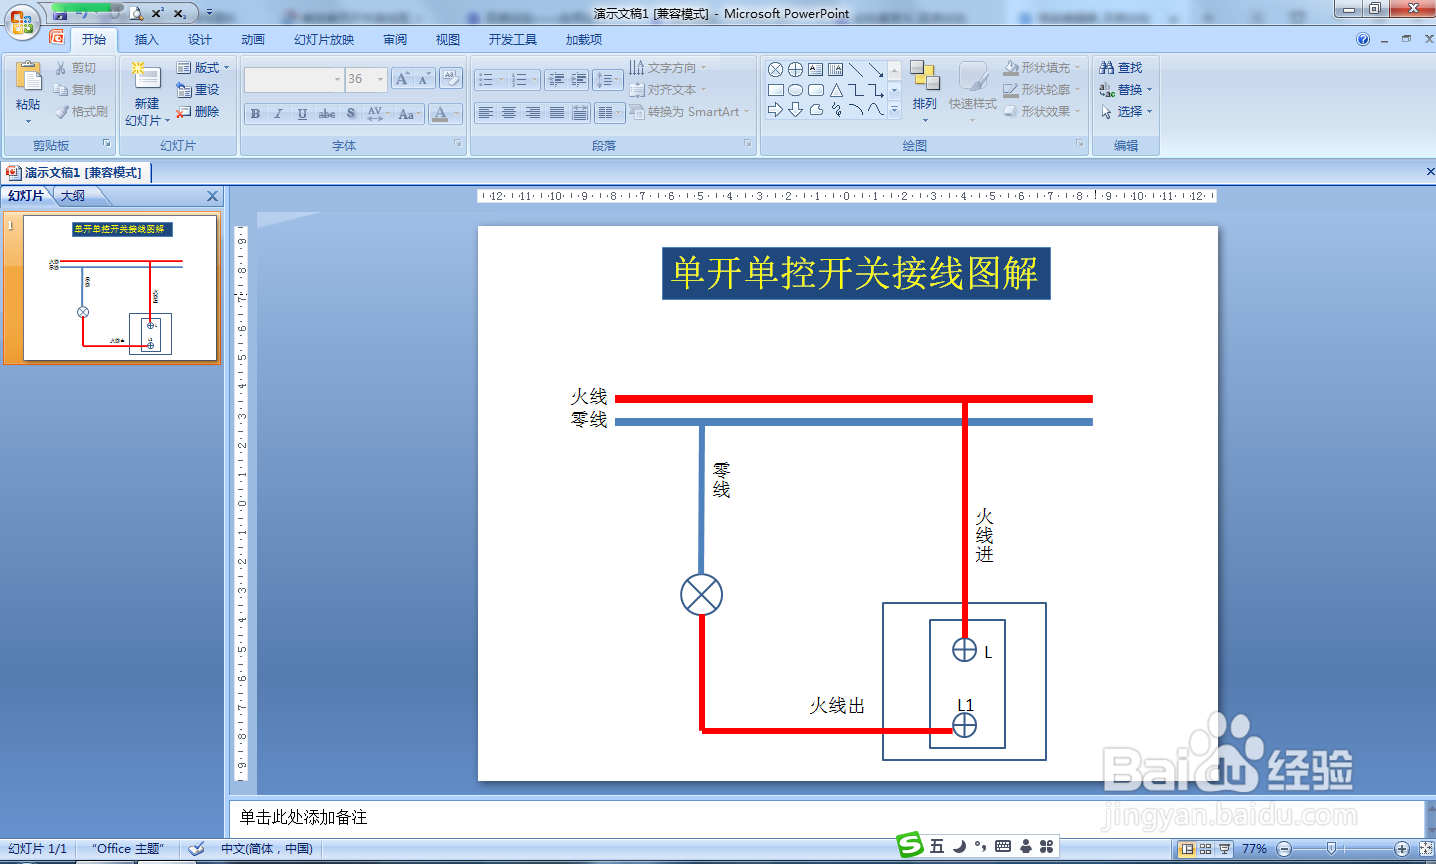Select the rounded rectangle shape
The width and height of the screenshot is (1436, 864).
click(816, 90)
